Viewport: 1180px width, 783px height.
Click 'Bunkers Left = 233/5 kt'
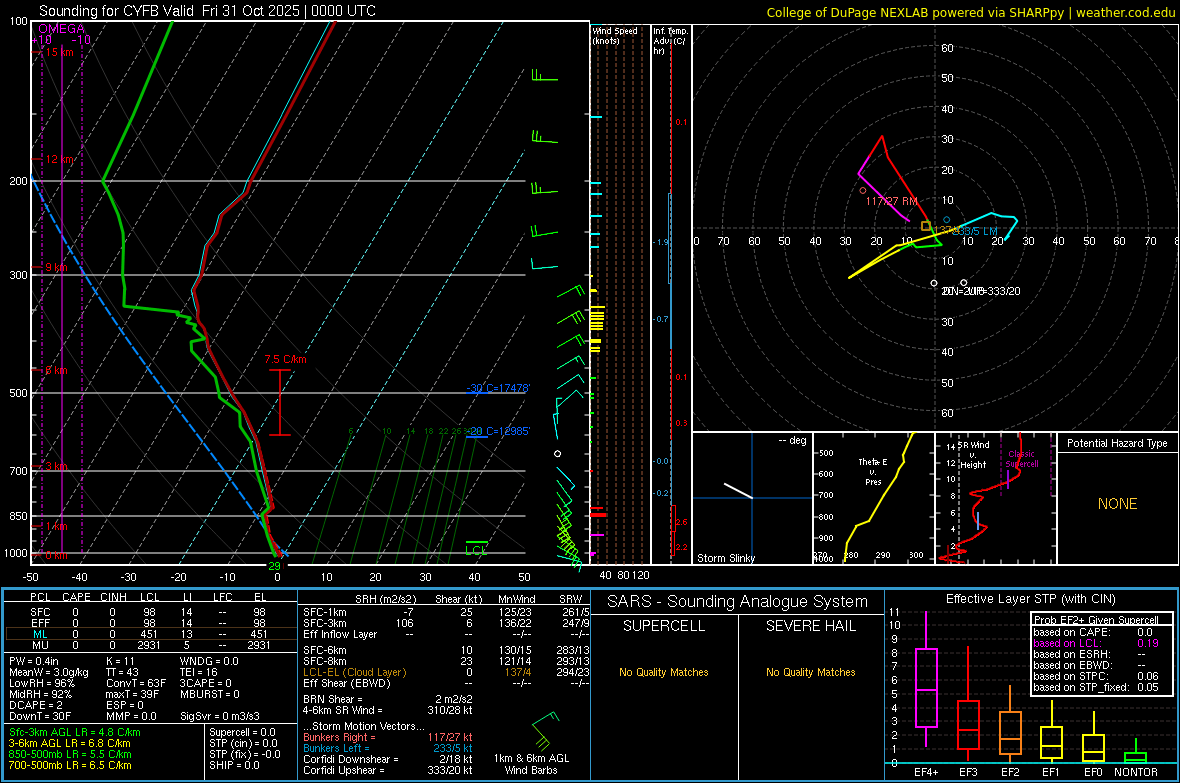pos(388,748)
